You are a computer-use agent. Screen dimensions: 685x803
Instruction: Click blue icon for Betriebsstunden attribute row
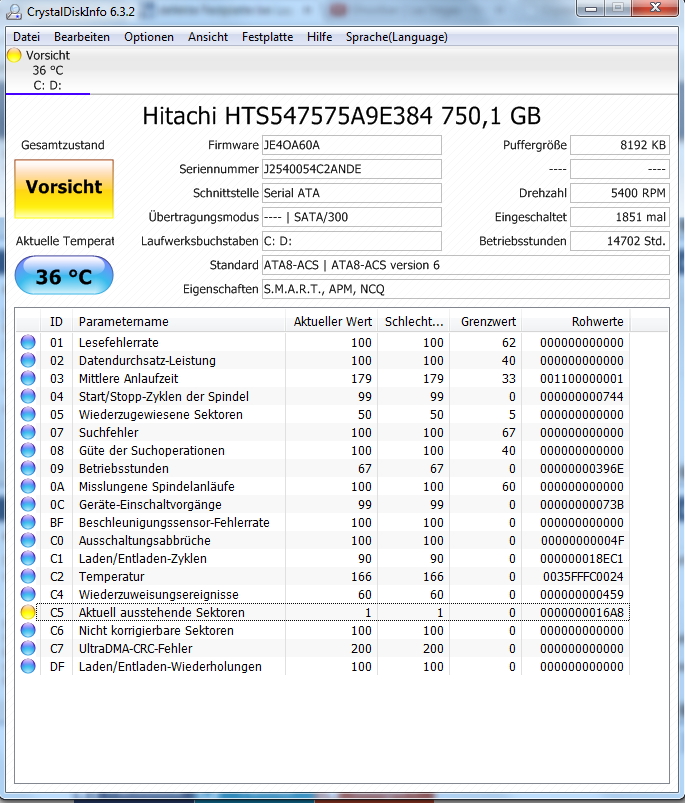(x=28, y=468)
